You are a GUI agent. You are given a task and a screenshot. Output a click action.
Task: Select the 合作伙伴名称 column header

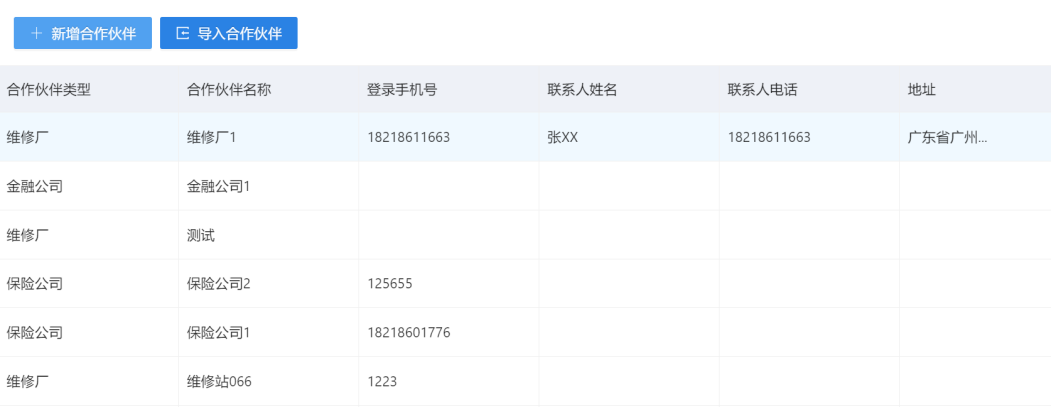click(x=229, y=89)
